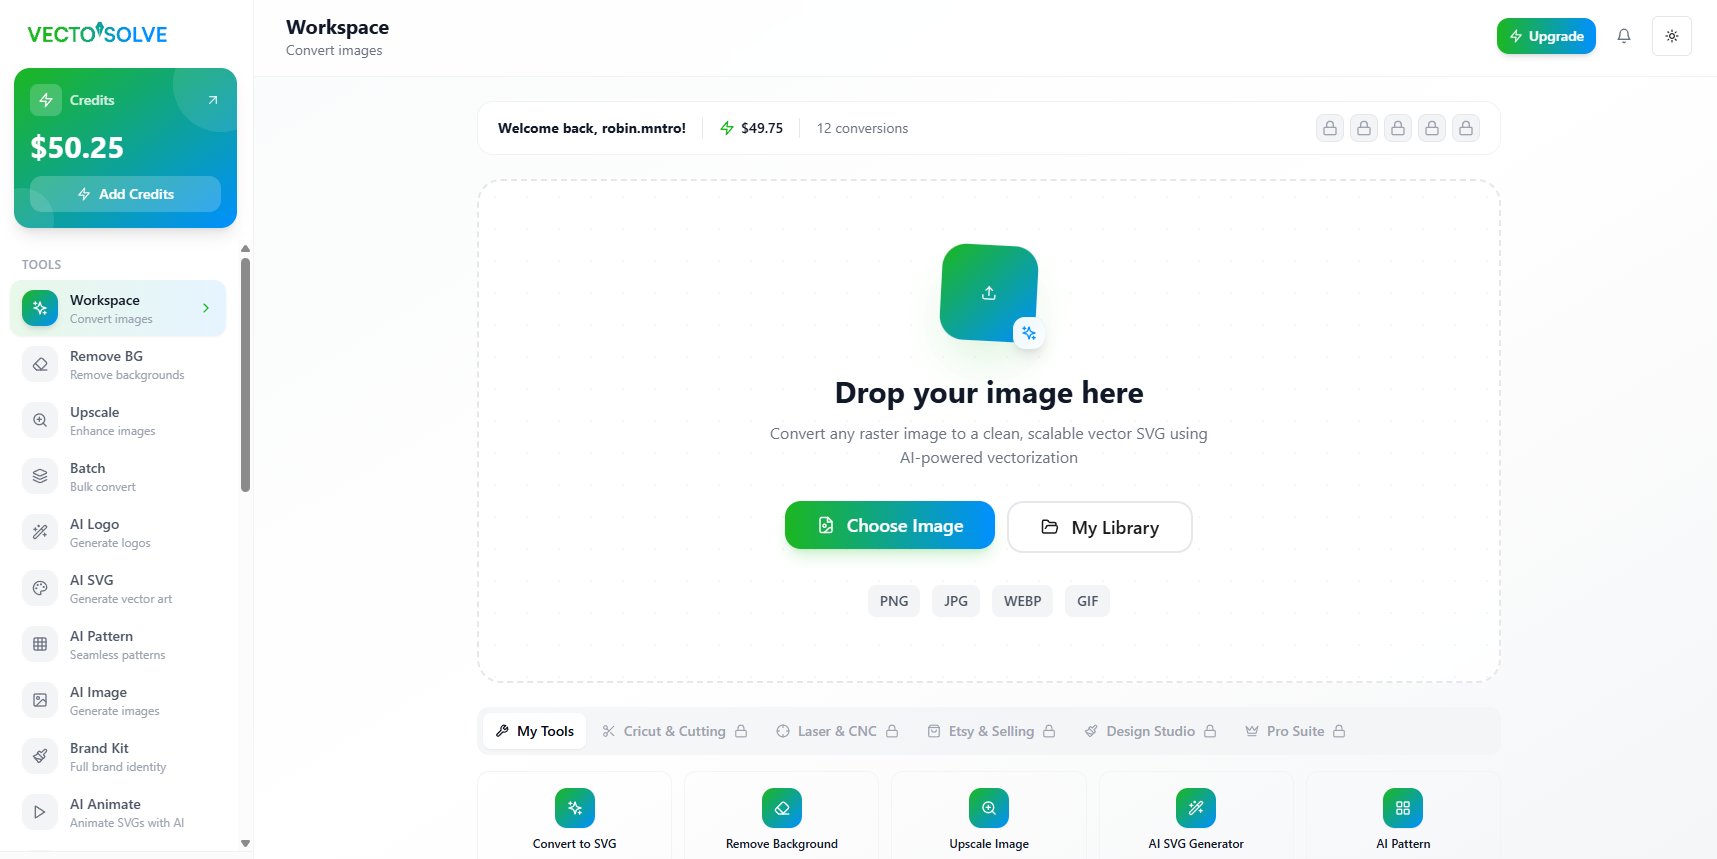
Task: Select Batch Bulk convert entry
Action: pos(118,476)
